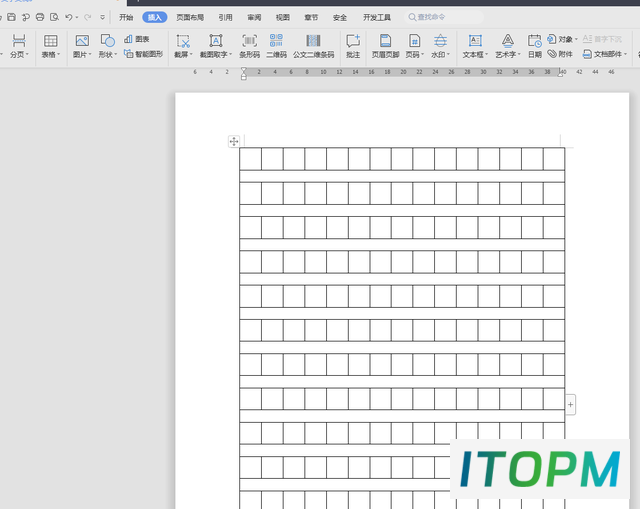Image resolution: width=640 pixels, height=509 pixels.
Task: Open Print Preview from quick access toolbar
Action: 54,17
